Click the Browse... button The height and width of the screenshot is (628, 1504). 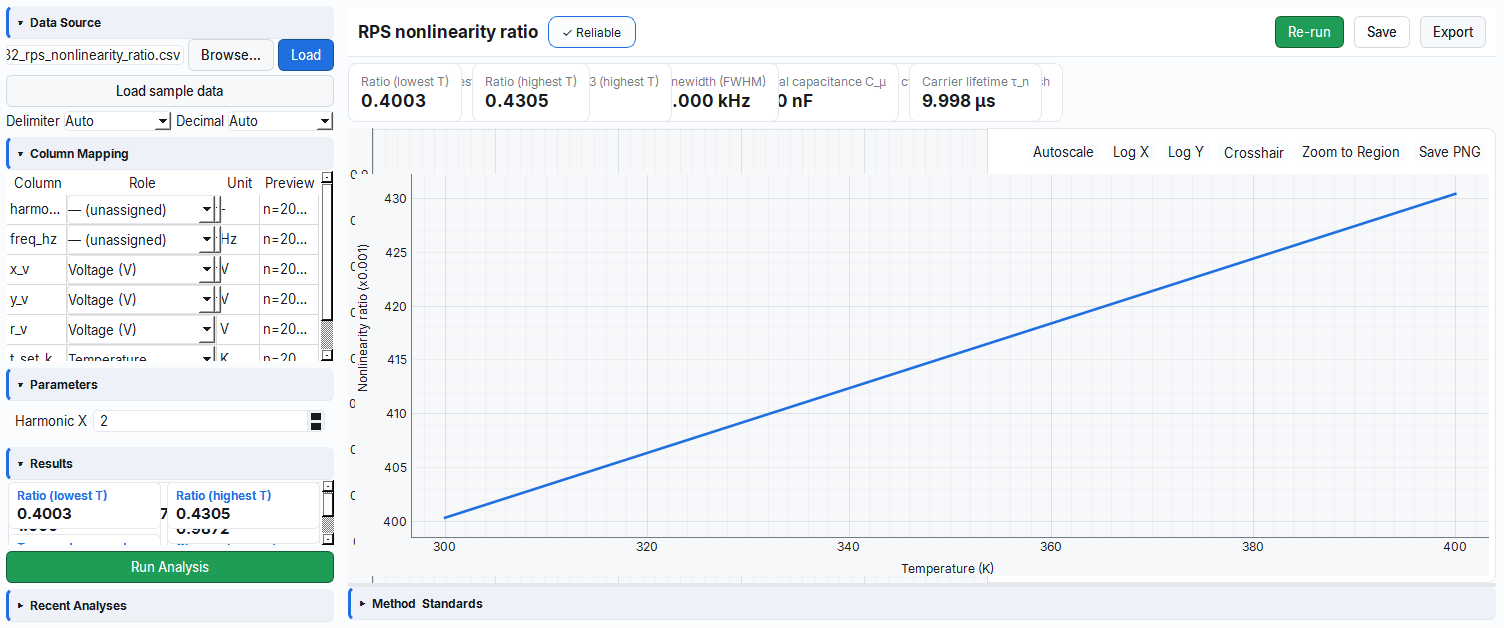pos(231,55)
